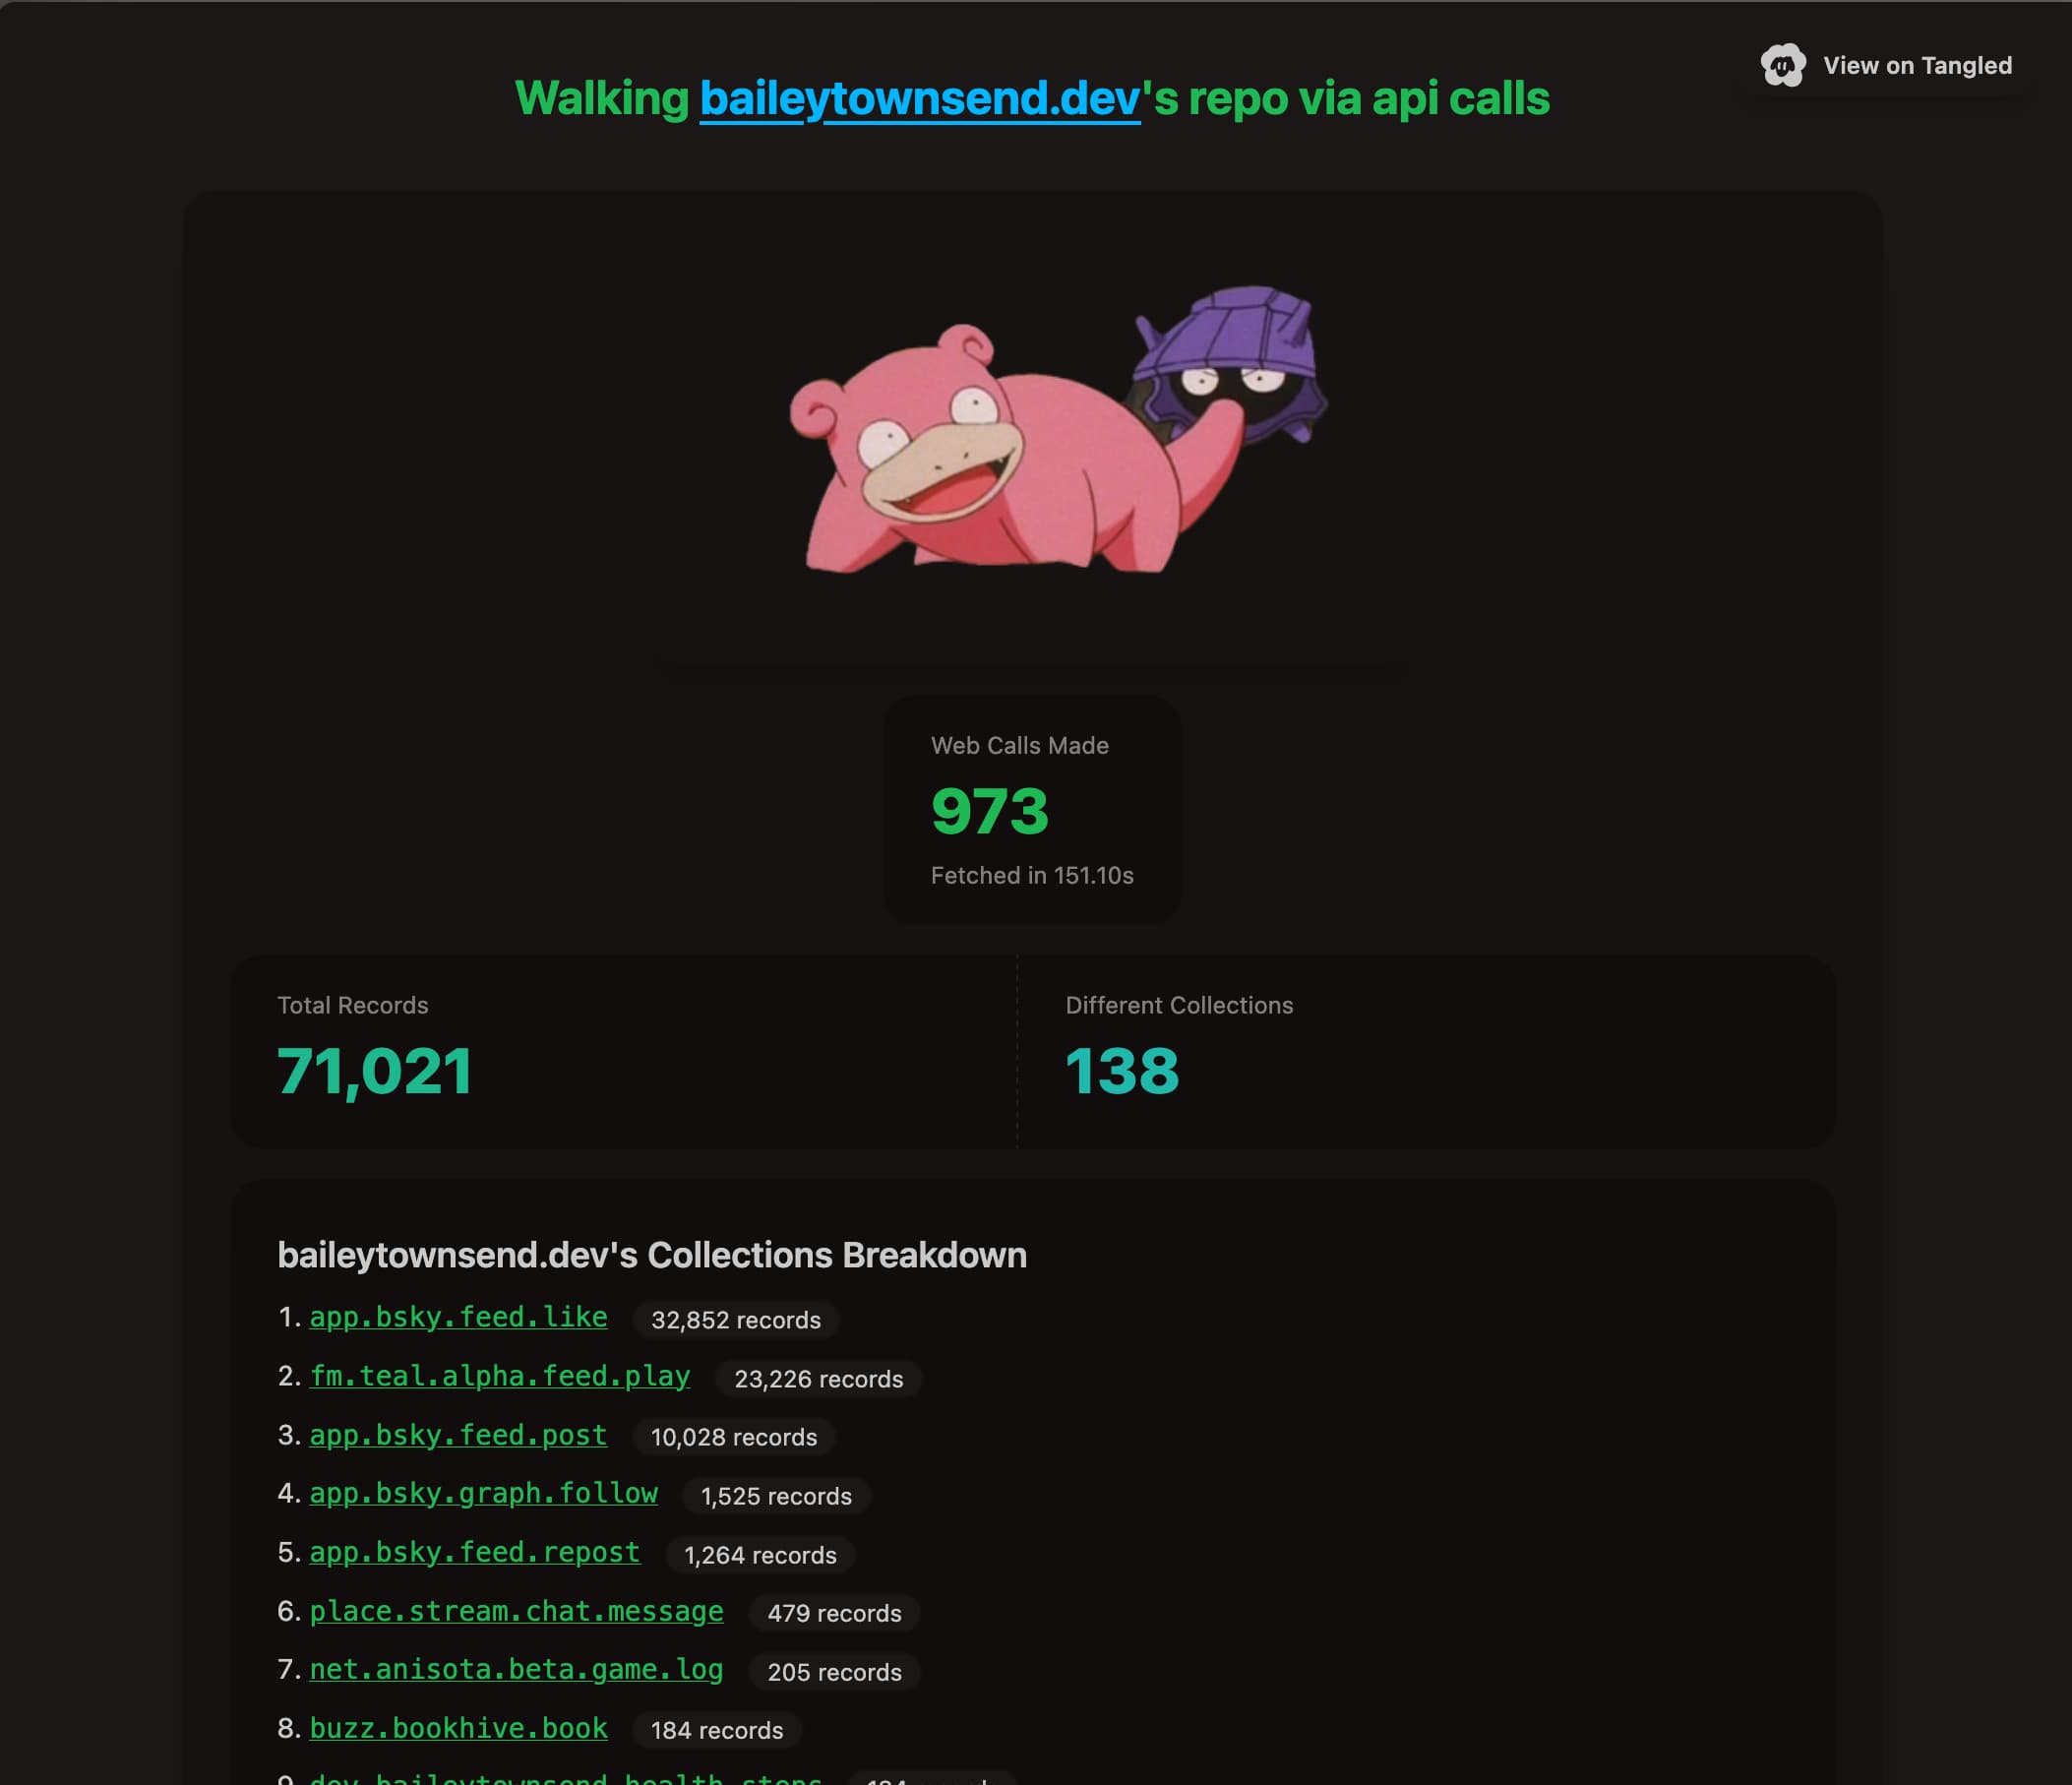Open buzz.bookhive.book collection link
This screenshot has width=2072, height=1785.
pos(458,1728)
